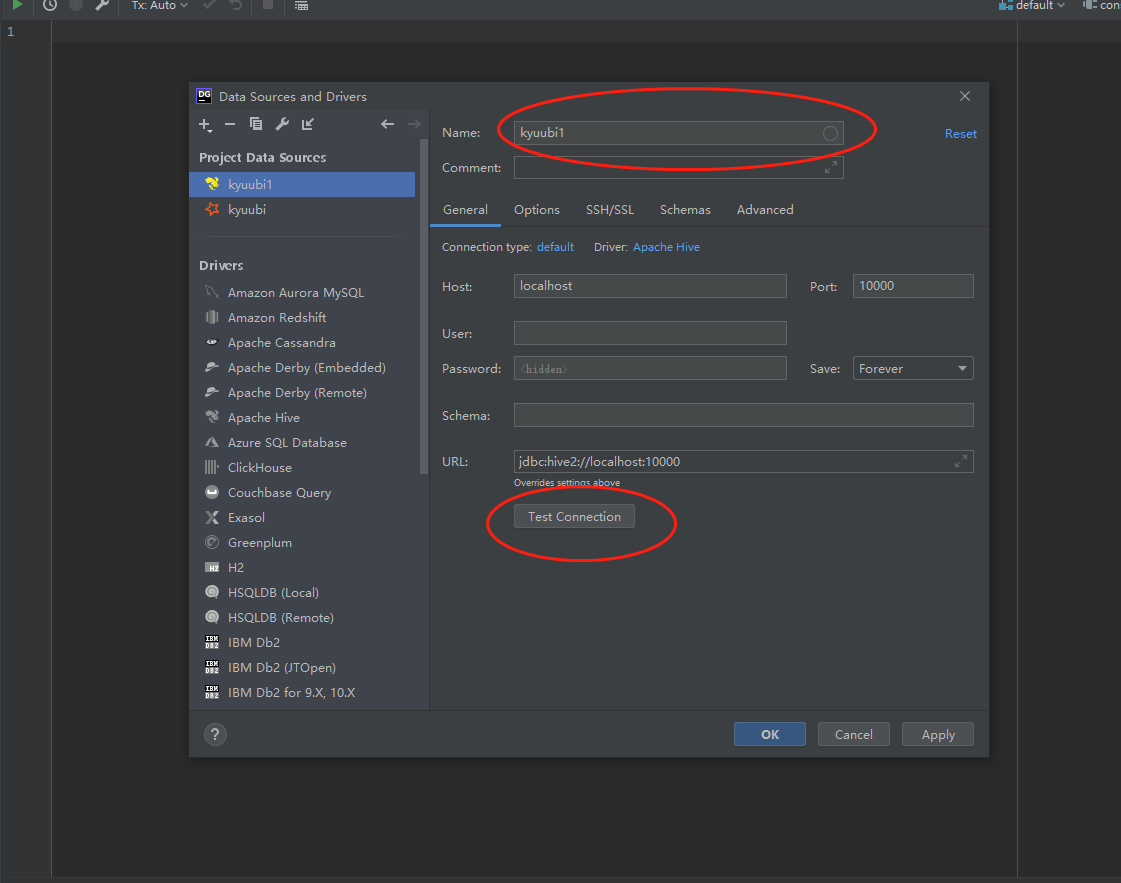The height and width of the screenshot is (883, 1121).
Task: Navigate back with the left arrow icon
Action: [388, 124]
